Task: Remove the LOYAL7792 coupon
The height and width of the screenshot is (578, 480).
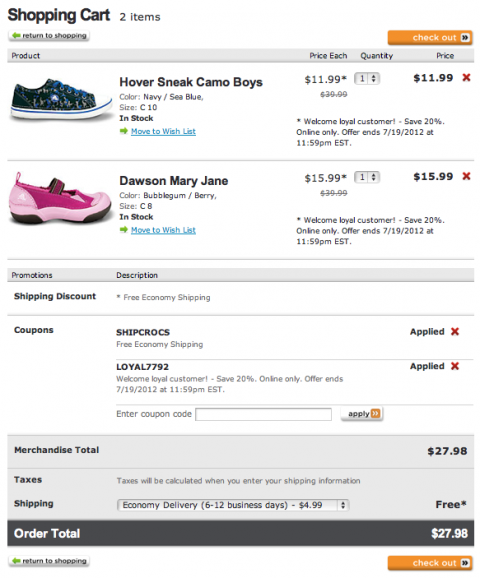Action: coord(455,366)
